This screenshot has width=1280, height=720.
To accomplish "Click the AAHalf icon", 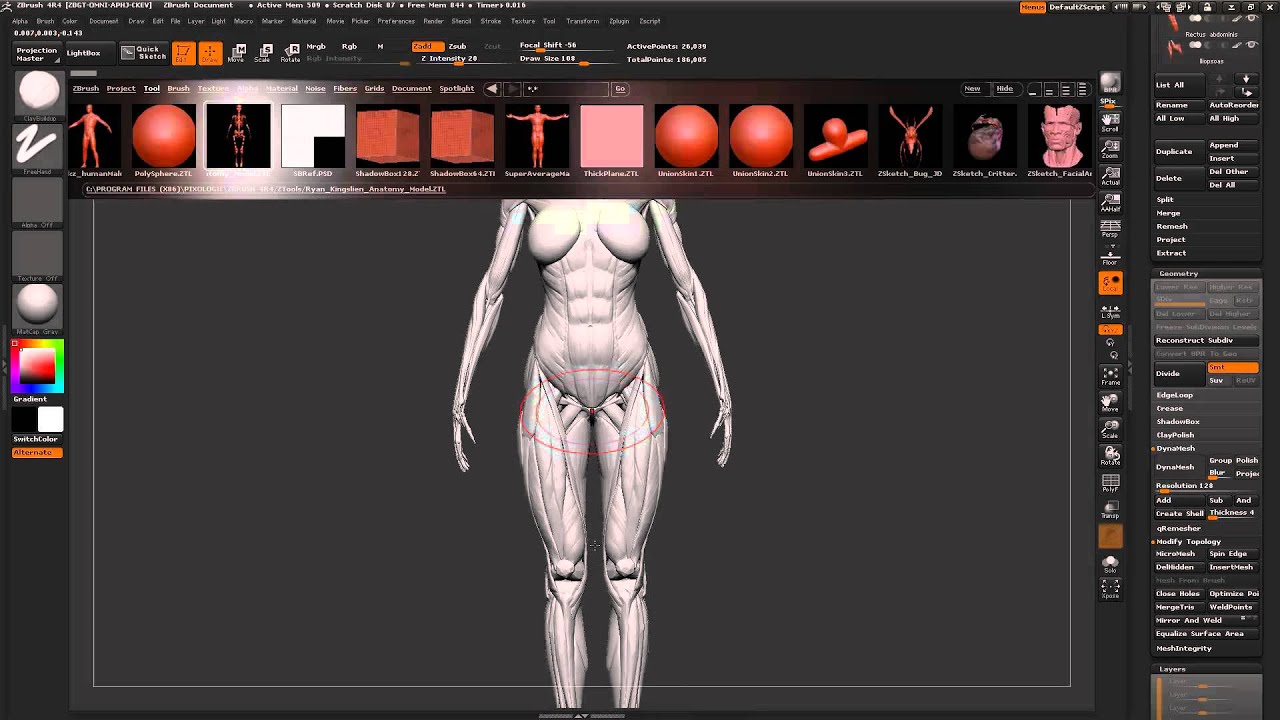I will coord(1110,203).
